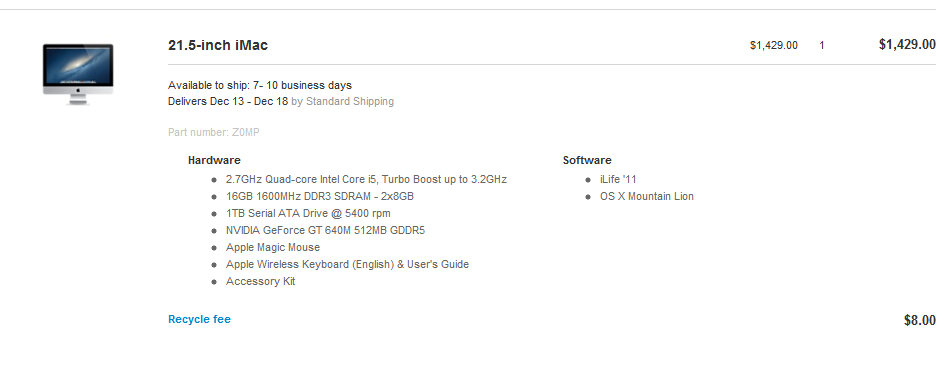Click the 1TB Serial ATA Drive item
Viewport: 948px width, 368px height.
(308, 213)
